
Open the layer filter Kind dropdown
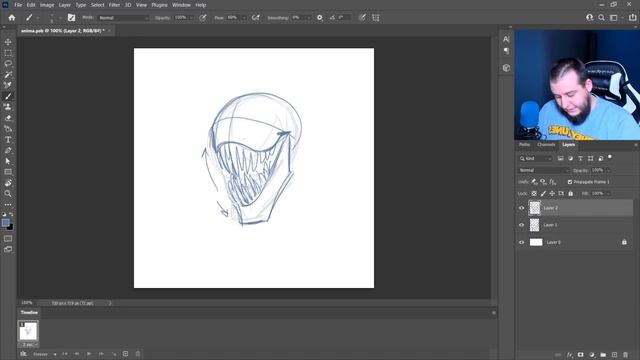tap(536, 158)
